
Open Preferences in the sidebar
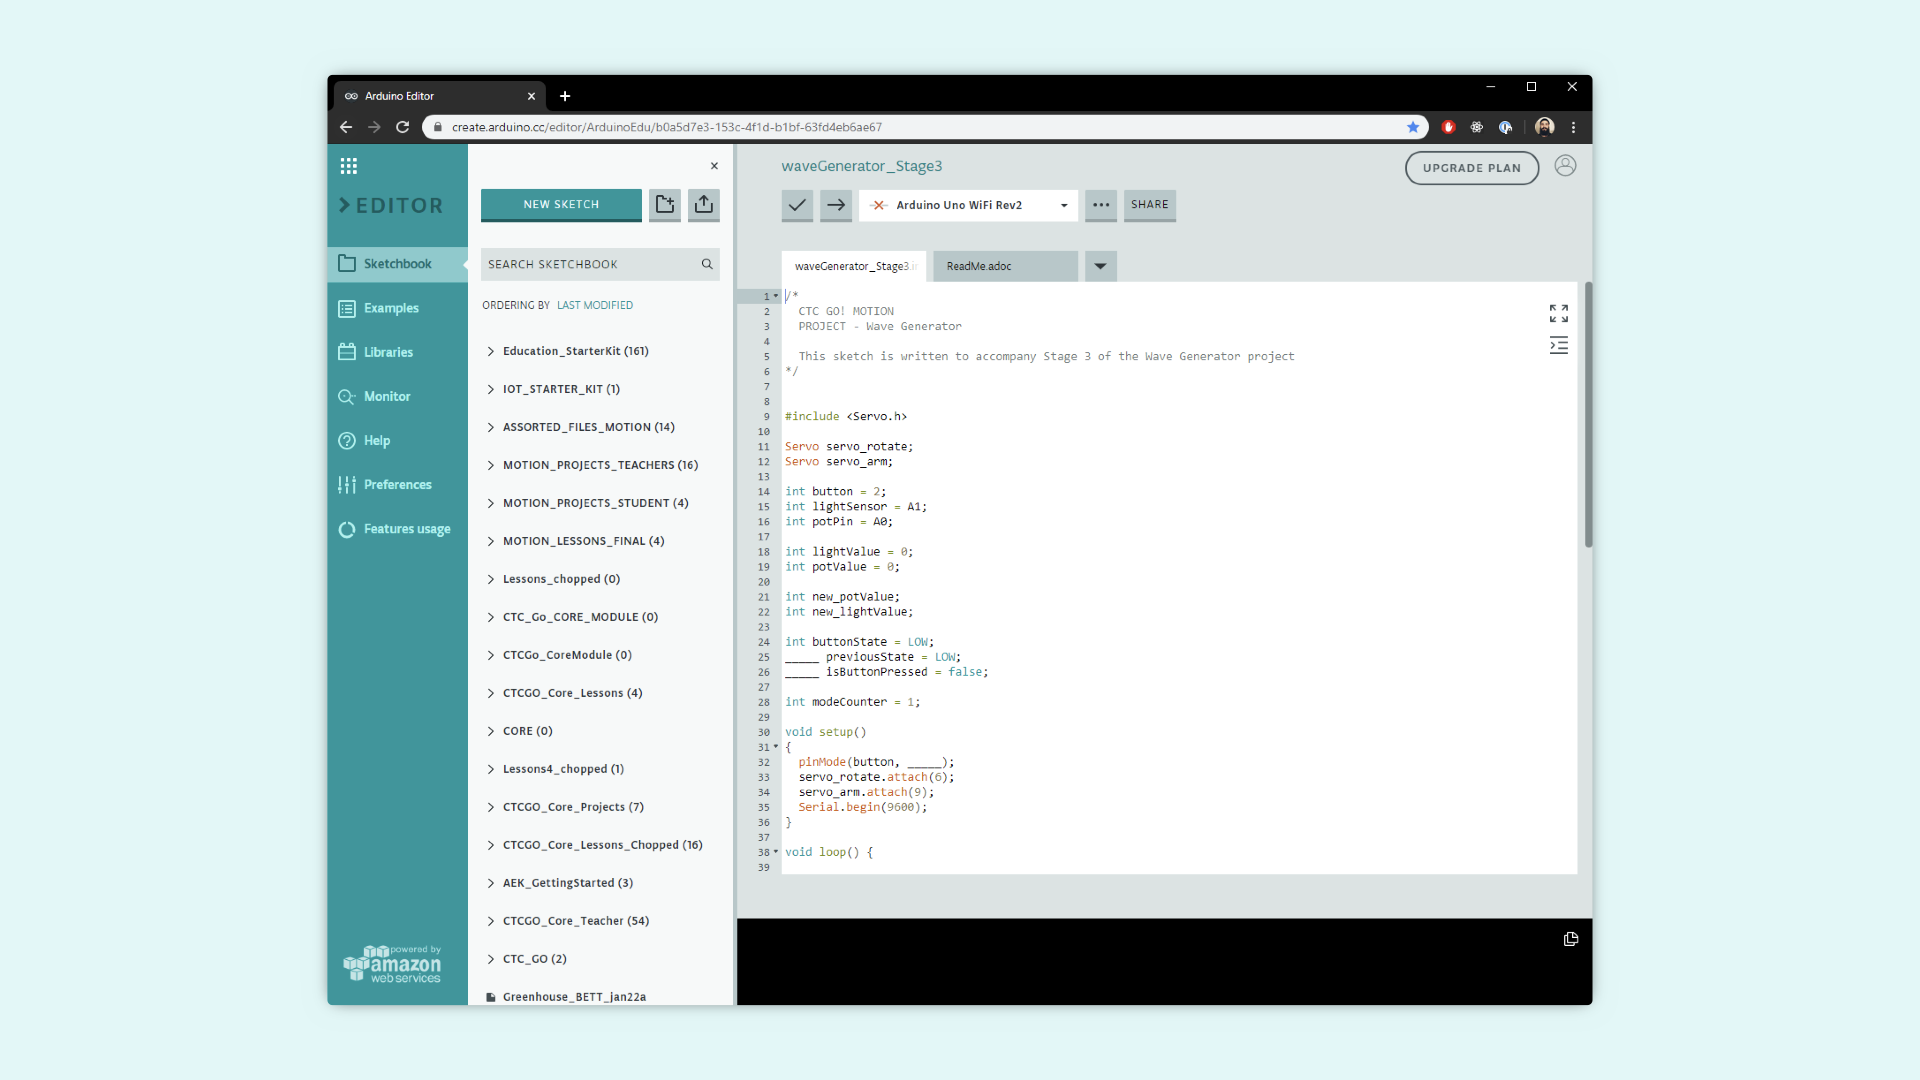(x=397, y=485)
